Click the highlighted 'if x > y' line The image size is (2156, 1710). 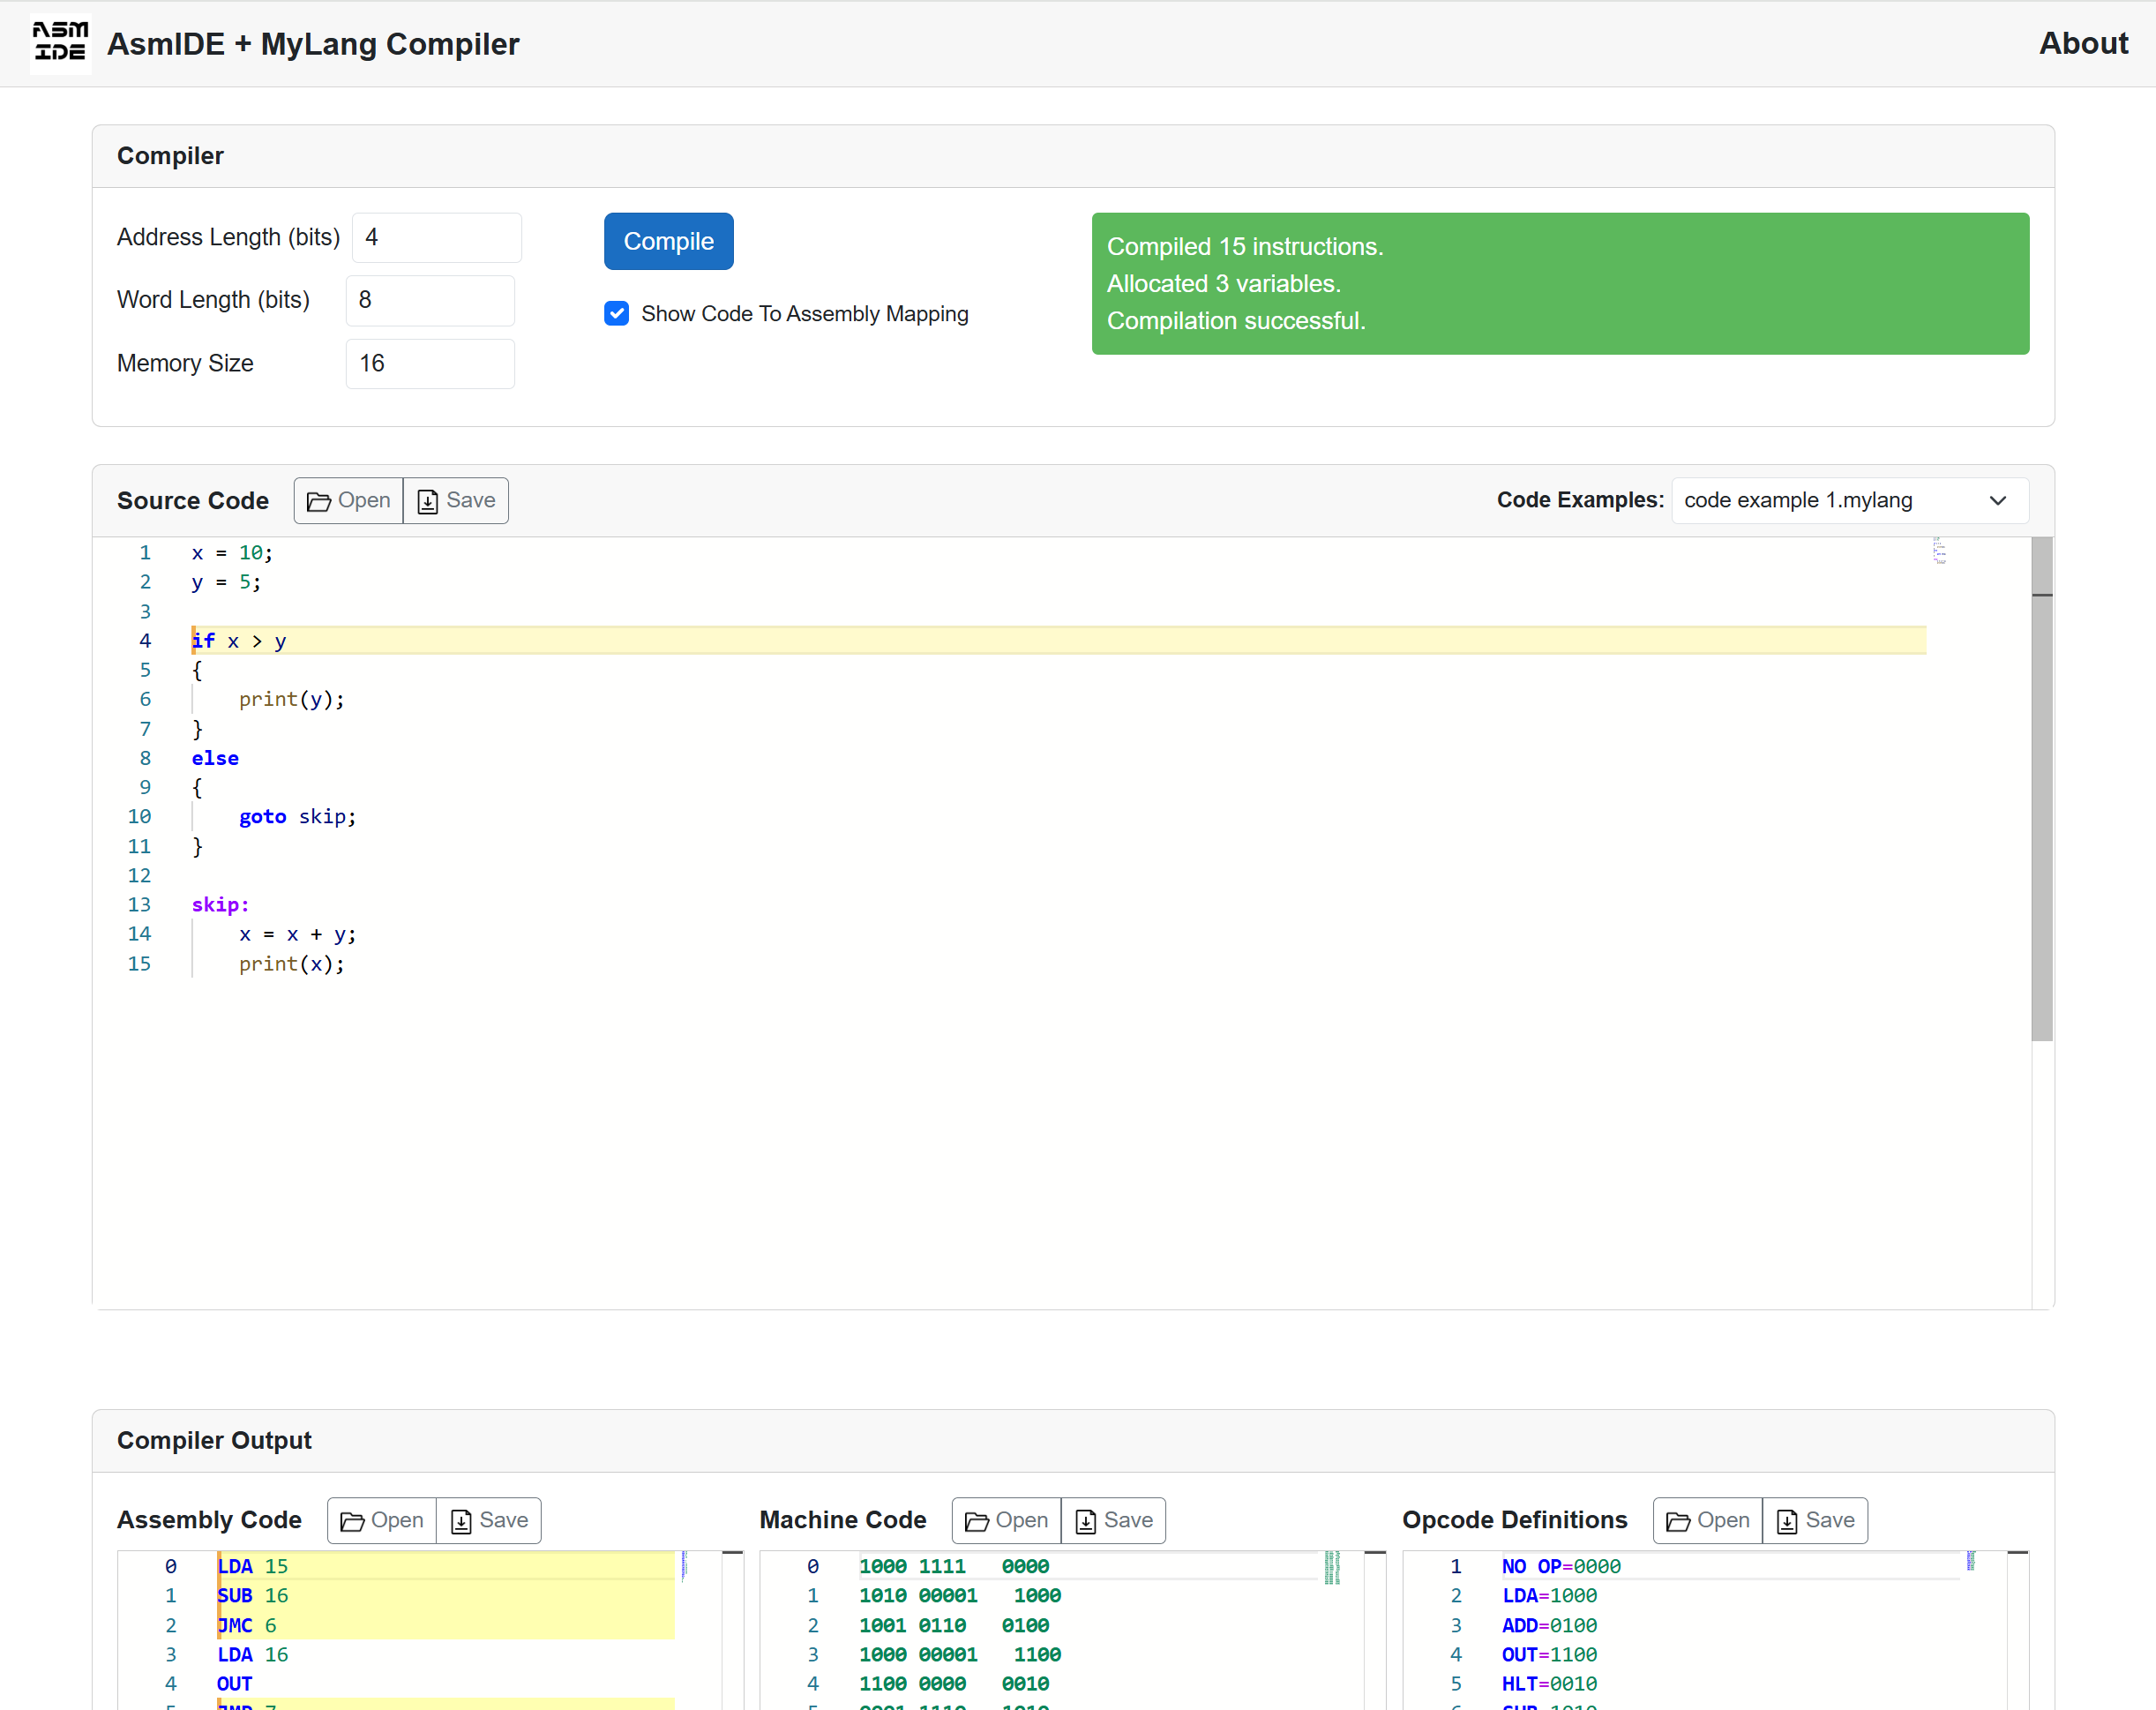(1058, 641)
